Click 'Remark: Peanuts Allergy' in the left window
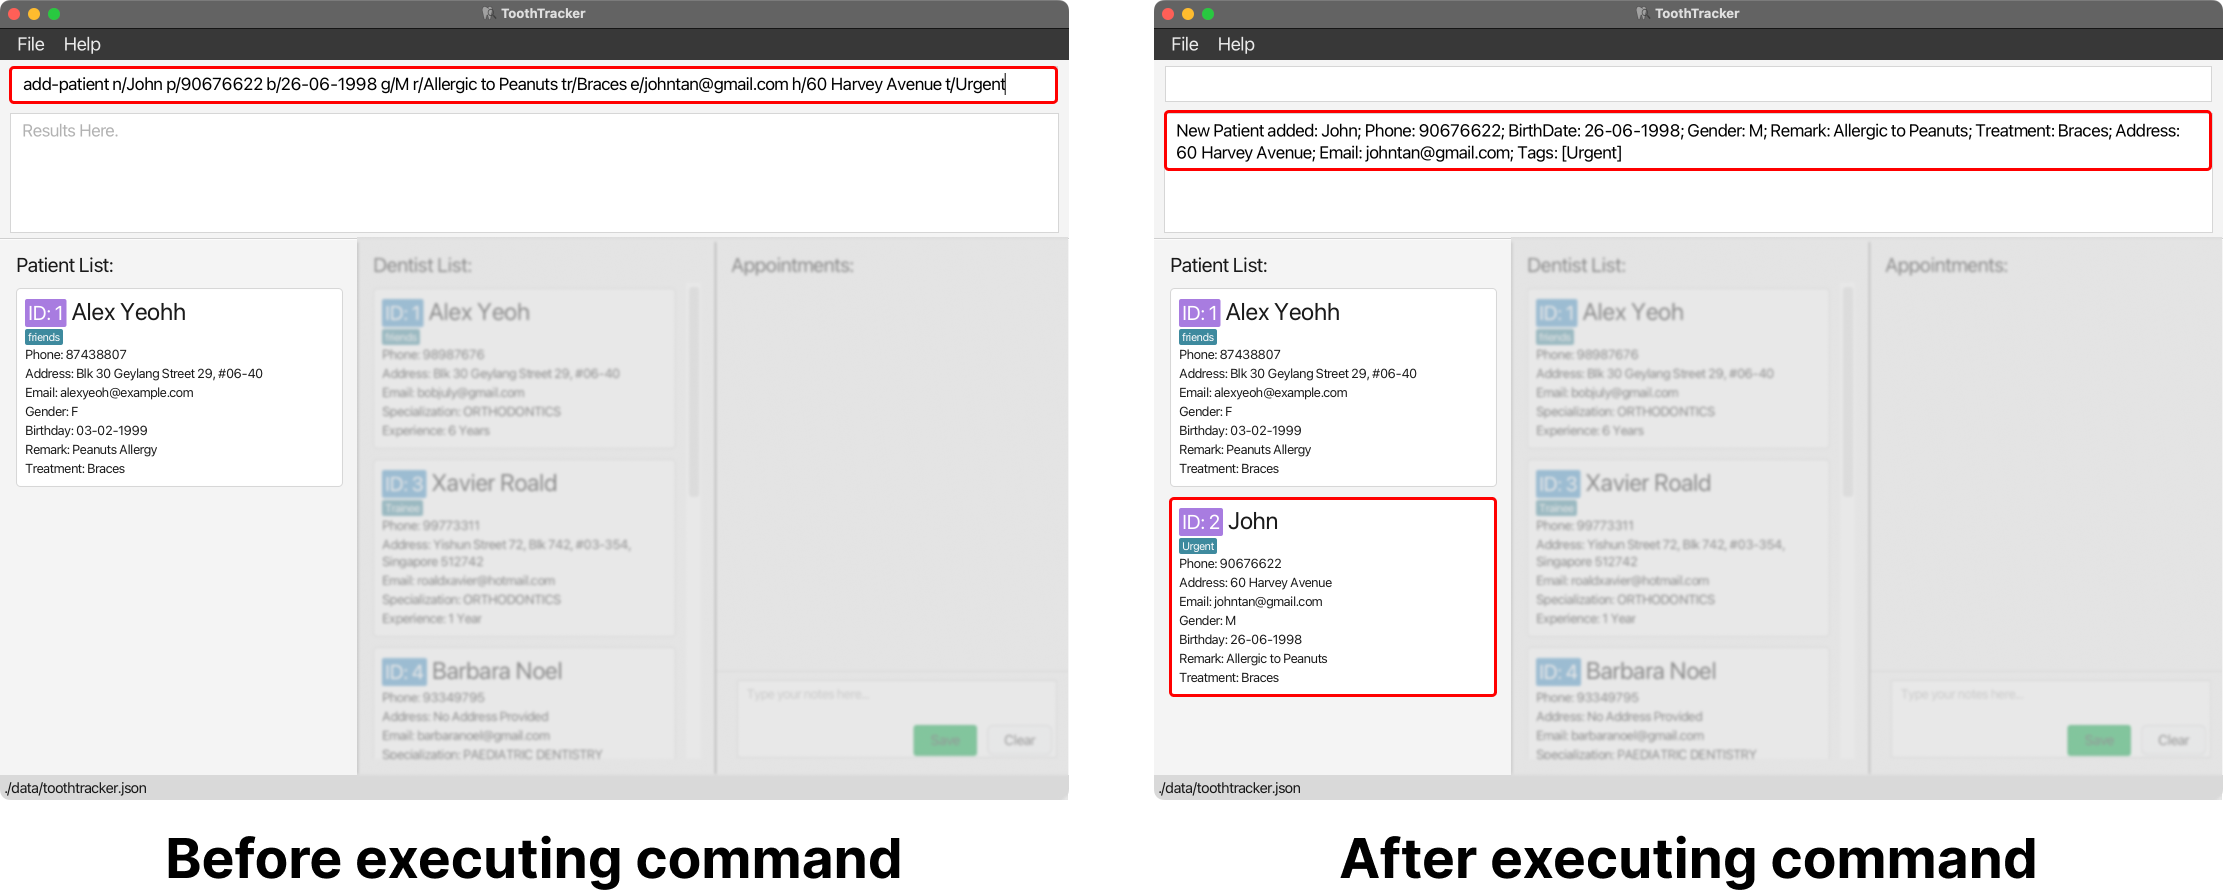Image resolution: width=2223 pixels, height=891 pixels. point(91,450)
